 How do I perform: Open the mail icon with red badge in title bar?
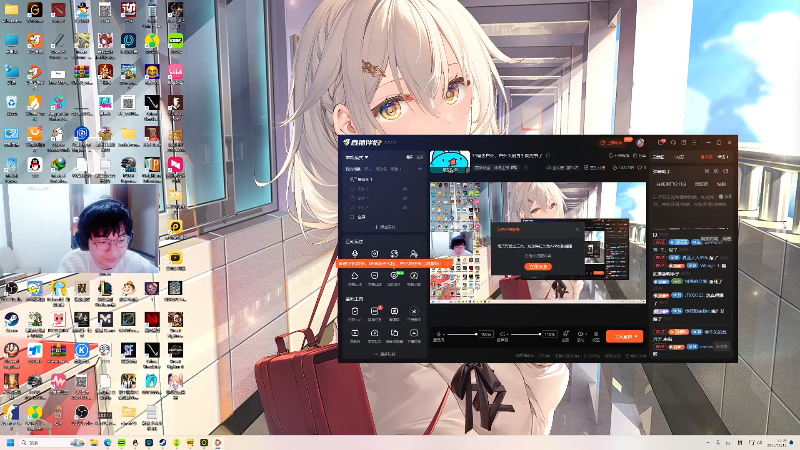click(661, 142)
